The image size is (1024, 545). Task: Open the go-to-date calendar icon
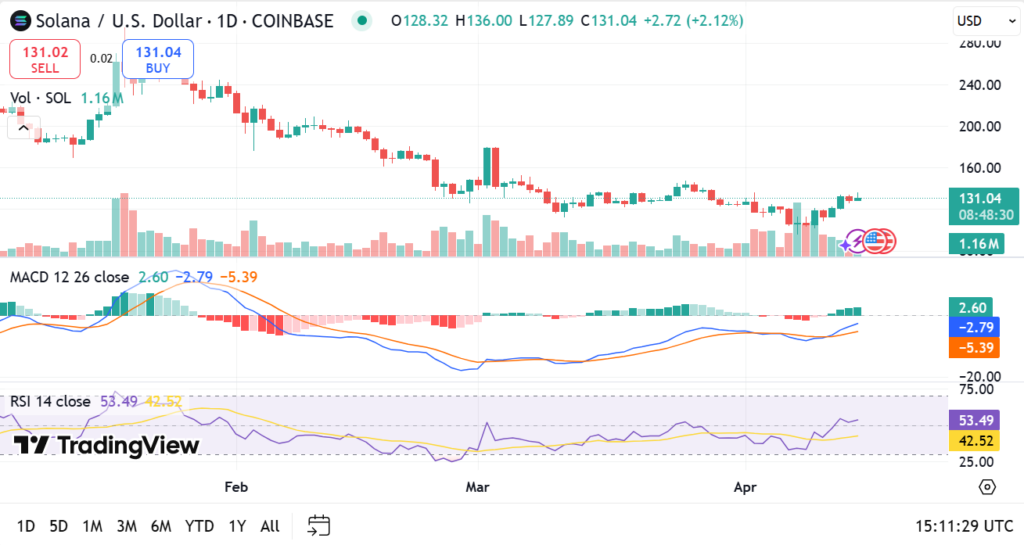click(x=319, y=525)
